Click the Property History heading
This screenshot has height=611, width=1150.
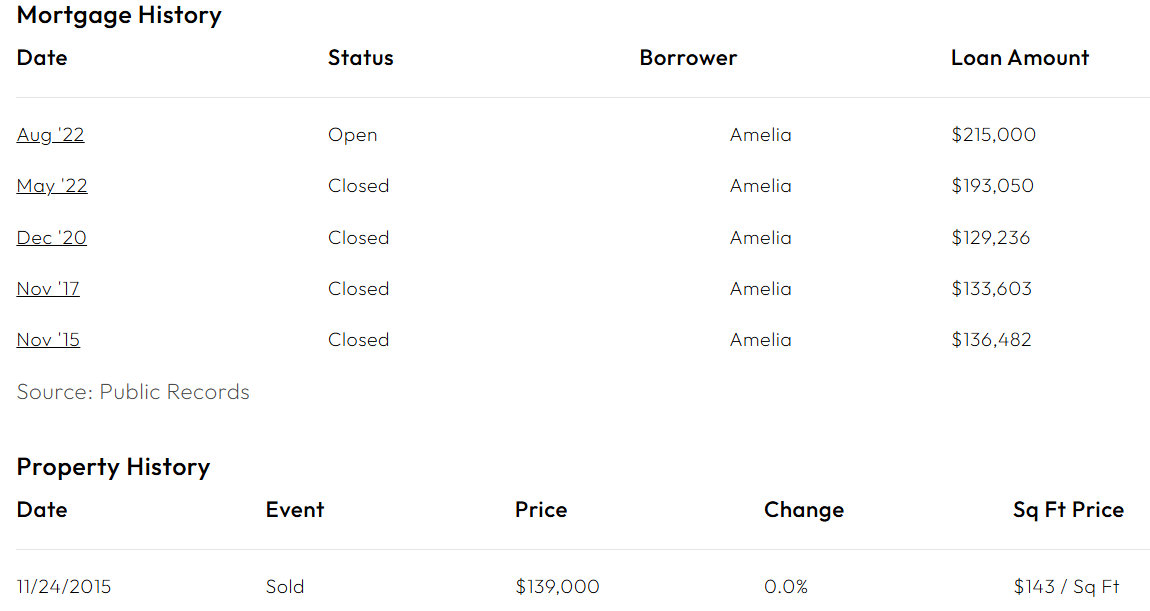pos(113,467)
